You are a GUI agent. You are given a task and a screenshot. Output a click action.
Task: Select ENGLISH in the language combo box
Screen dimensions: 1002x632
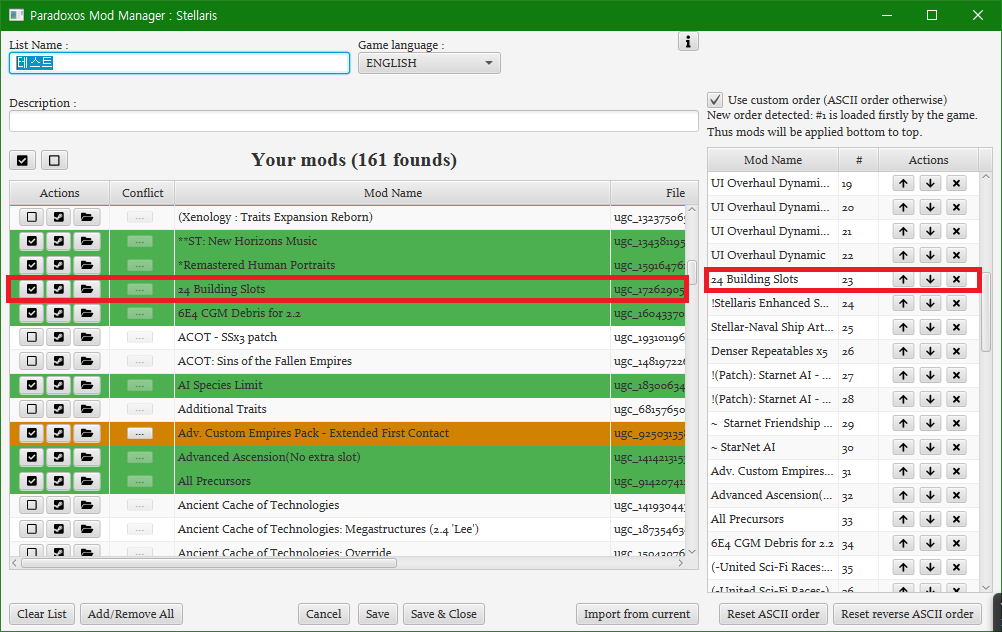tap(428, 62)
